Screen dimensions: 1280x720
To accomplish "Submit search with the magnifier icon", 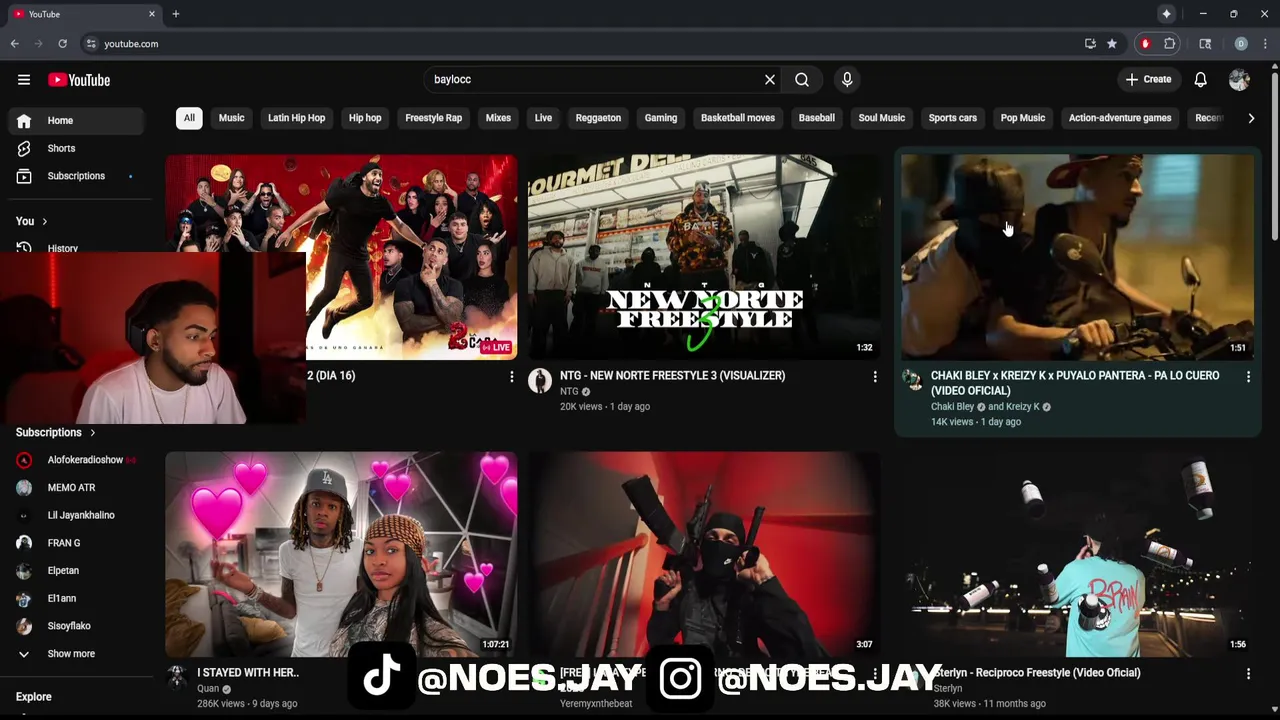I will (802, 80).
